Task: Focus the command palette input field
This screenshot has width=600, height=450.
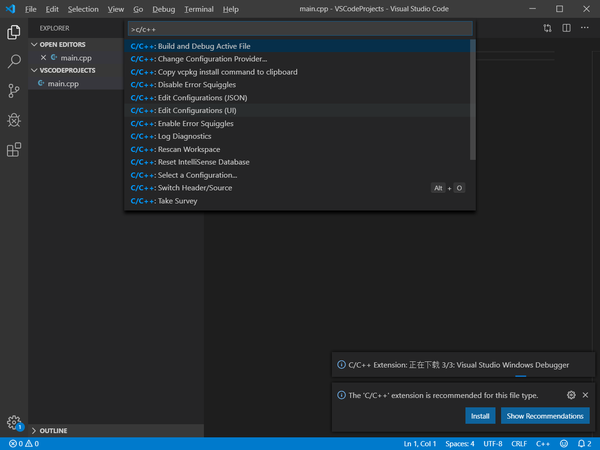Action: pyautogui.click(x=300, y=29)
